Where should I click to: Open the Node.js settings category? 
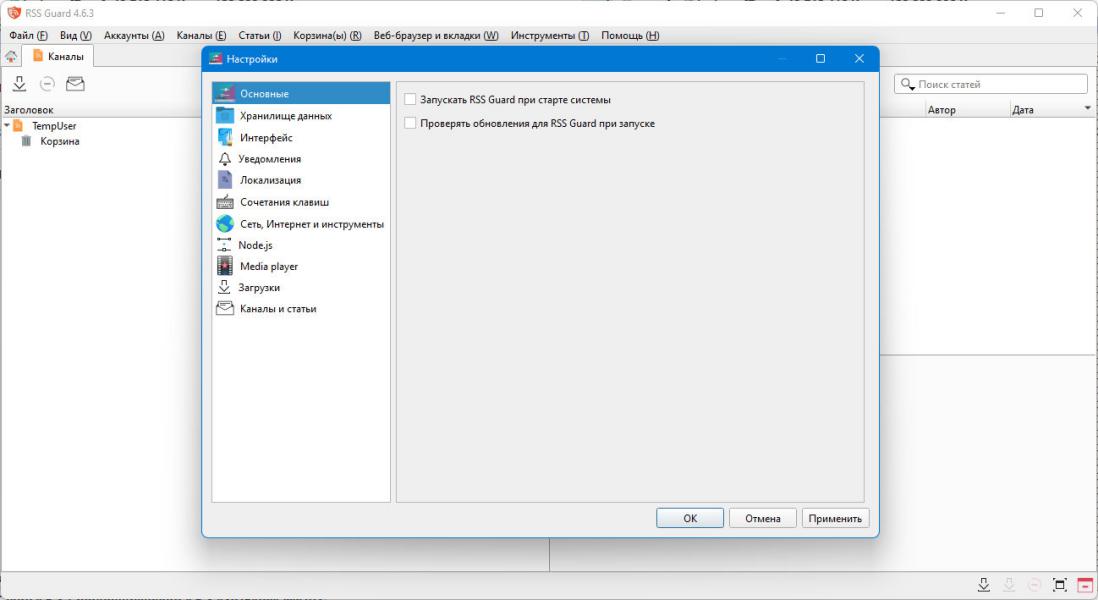coord(300,245)
